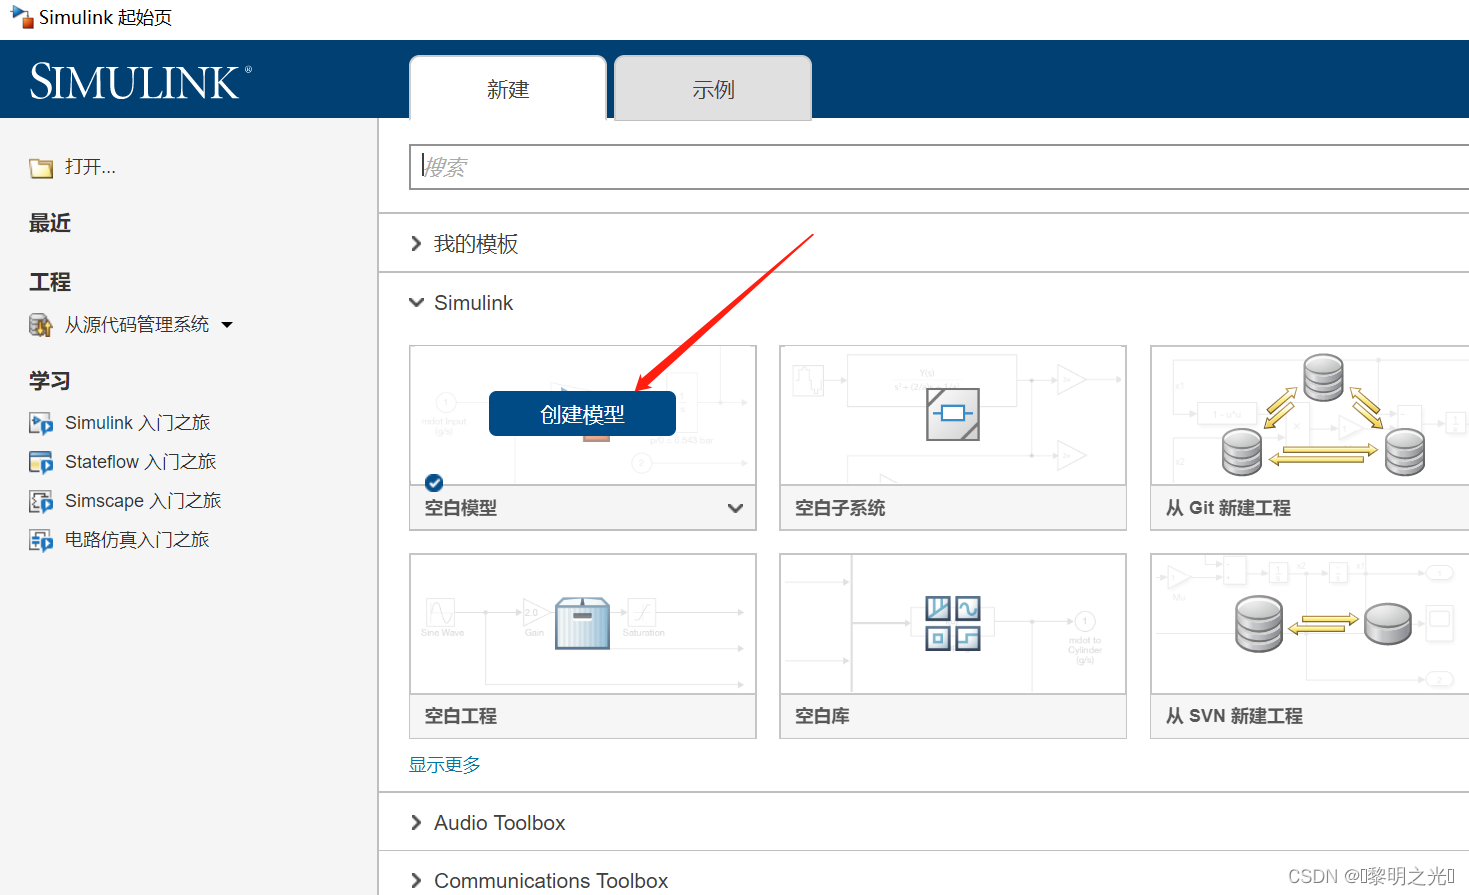Image resolution: width=1469 pixels, height=895 pixels.
Task: Click the open folder icon in sidebar
Action: point(41,168)
